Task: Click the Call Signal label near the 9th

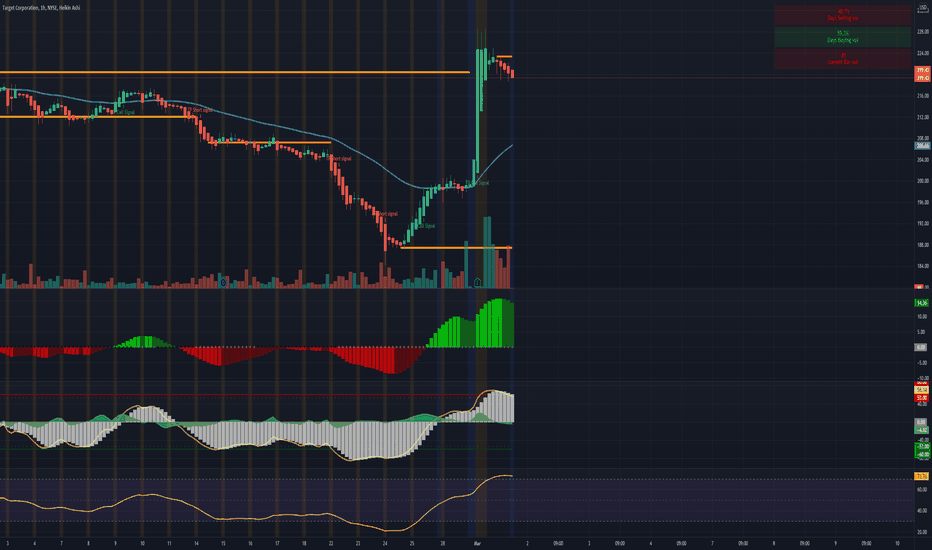Action: pyautogui.click(x=125, y=112)
